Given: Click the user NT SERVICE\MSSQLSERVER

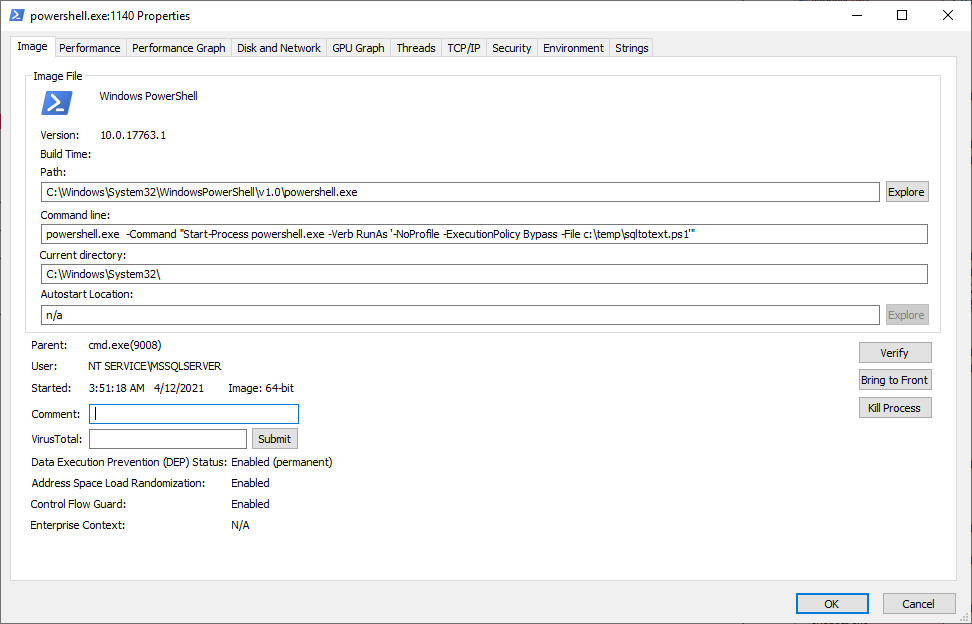Looking at the screenshot, I should [x=154, y=366].
